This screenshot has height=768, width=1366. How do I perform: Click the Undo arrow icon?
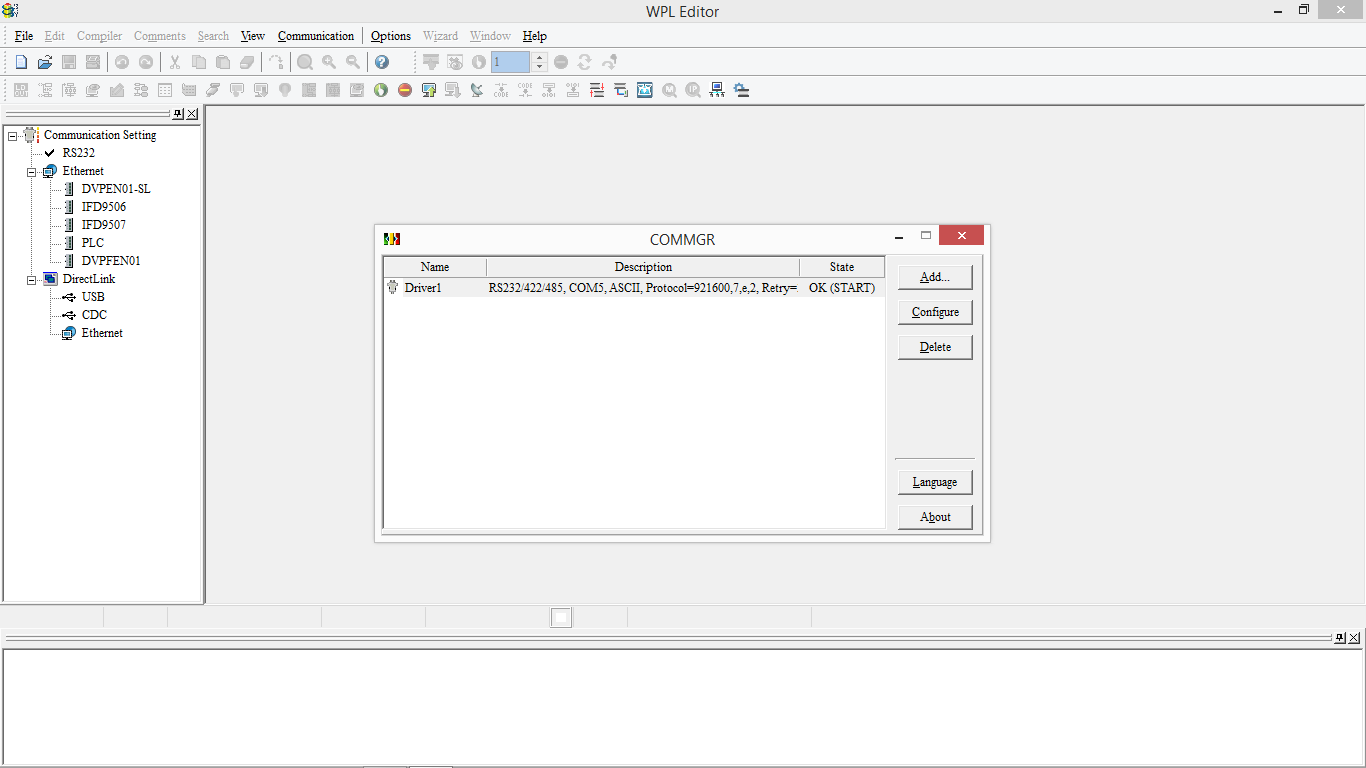tap(122, 62)
